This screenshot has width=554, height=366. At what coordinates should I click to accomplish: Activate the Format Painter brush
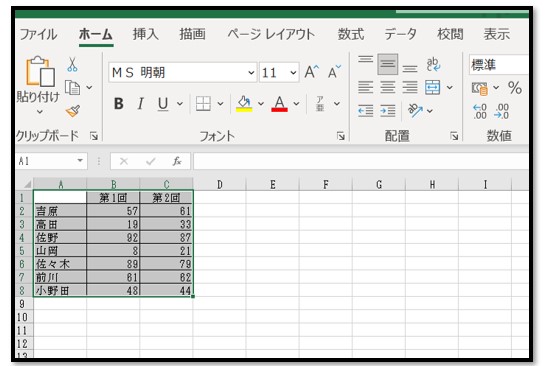73,111
